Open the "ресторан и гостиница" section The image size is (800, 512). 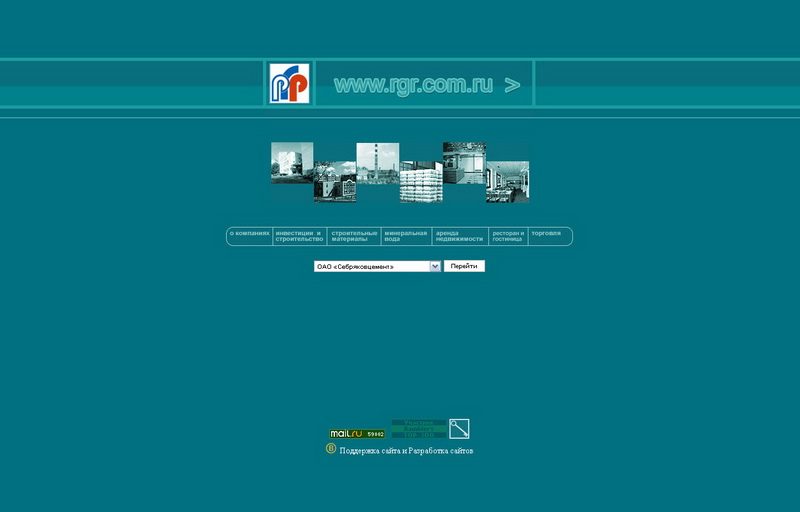click(x=508, y=236)
